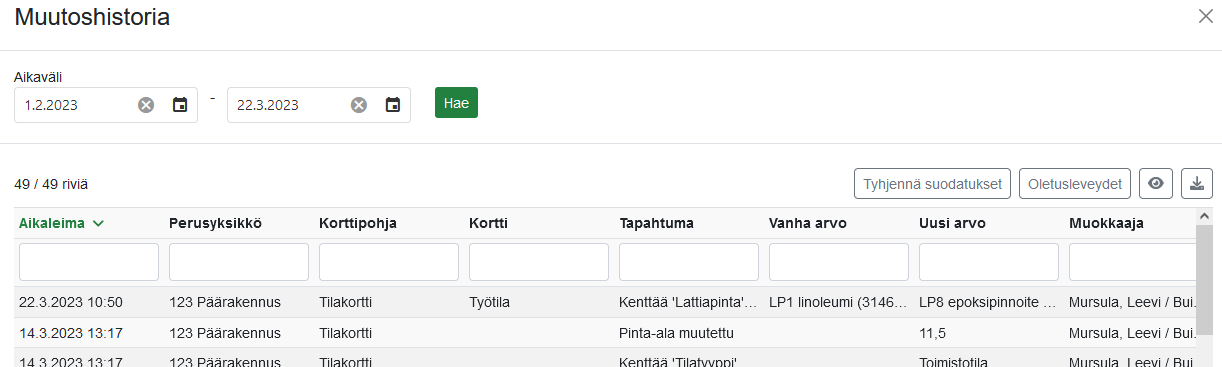Clear the start date 1.2.2023 field

tap(146, 105)
